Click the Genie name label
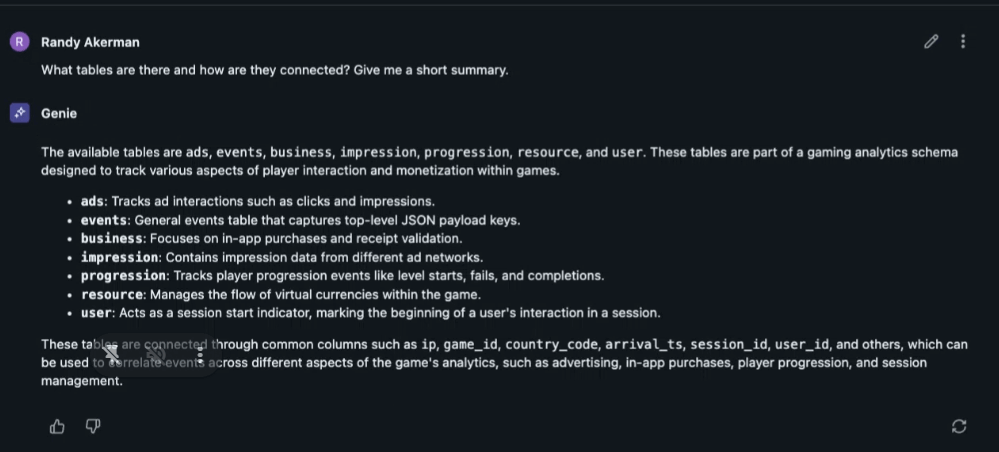The image size is (999, 452). click(59, 114)
